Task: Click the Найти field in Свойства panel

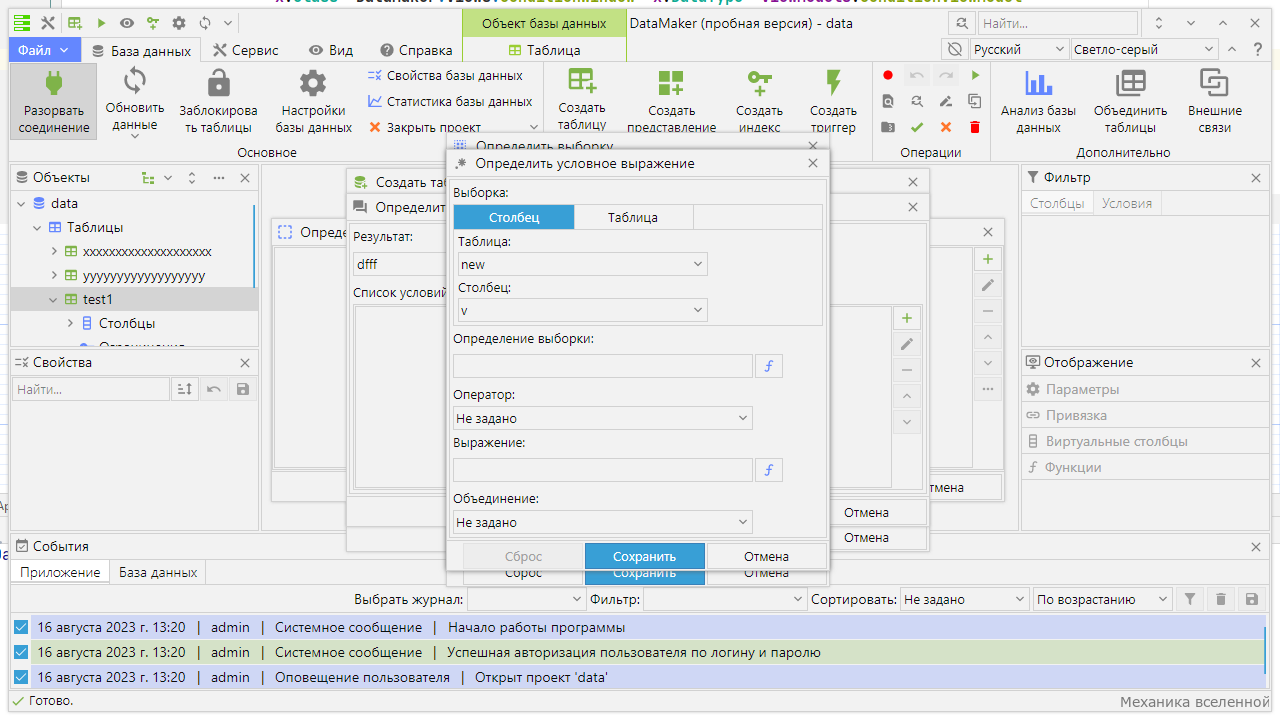Action: [91, 389]
